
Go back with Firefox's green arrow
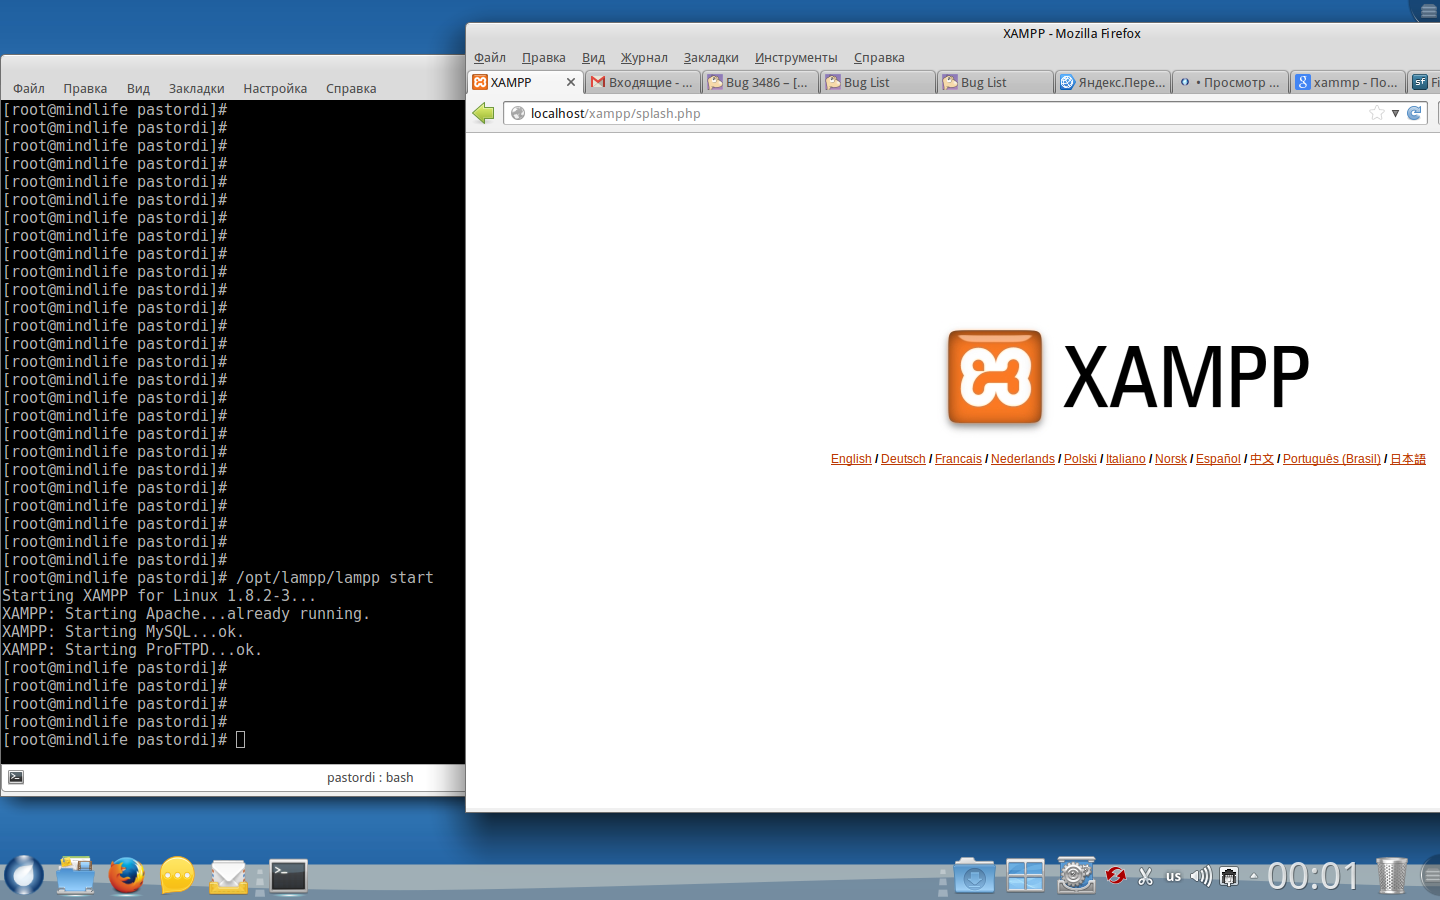tap(484, 113)
